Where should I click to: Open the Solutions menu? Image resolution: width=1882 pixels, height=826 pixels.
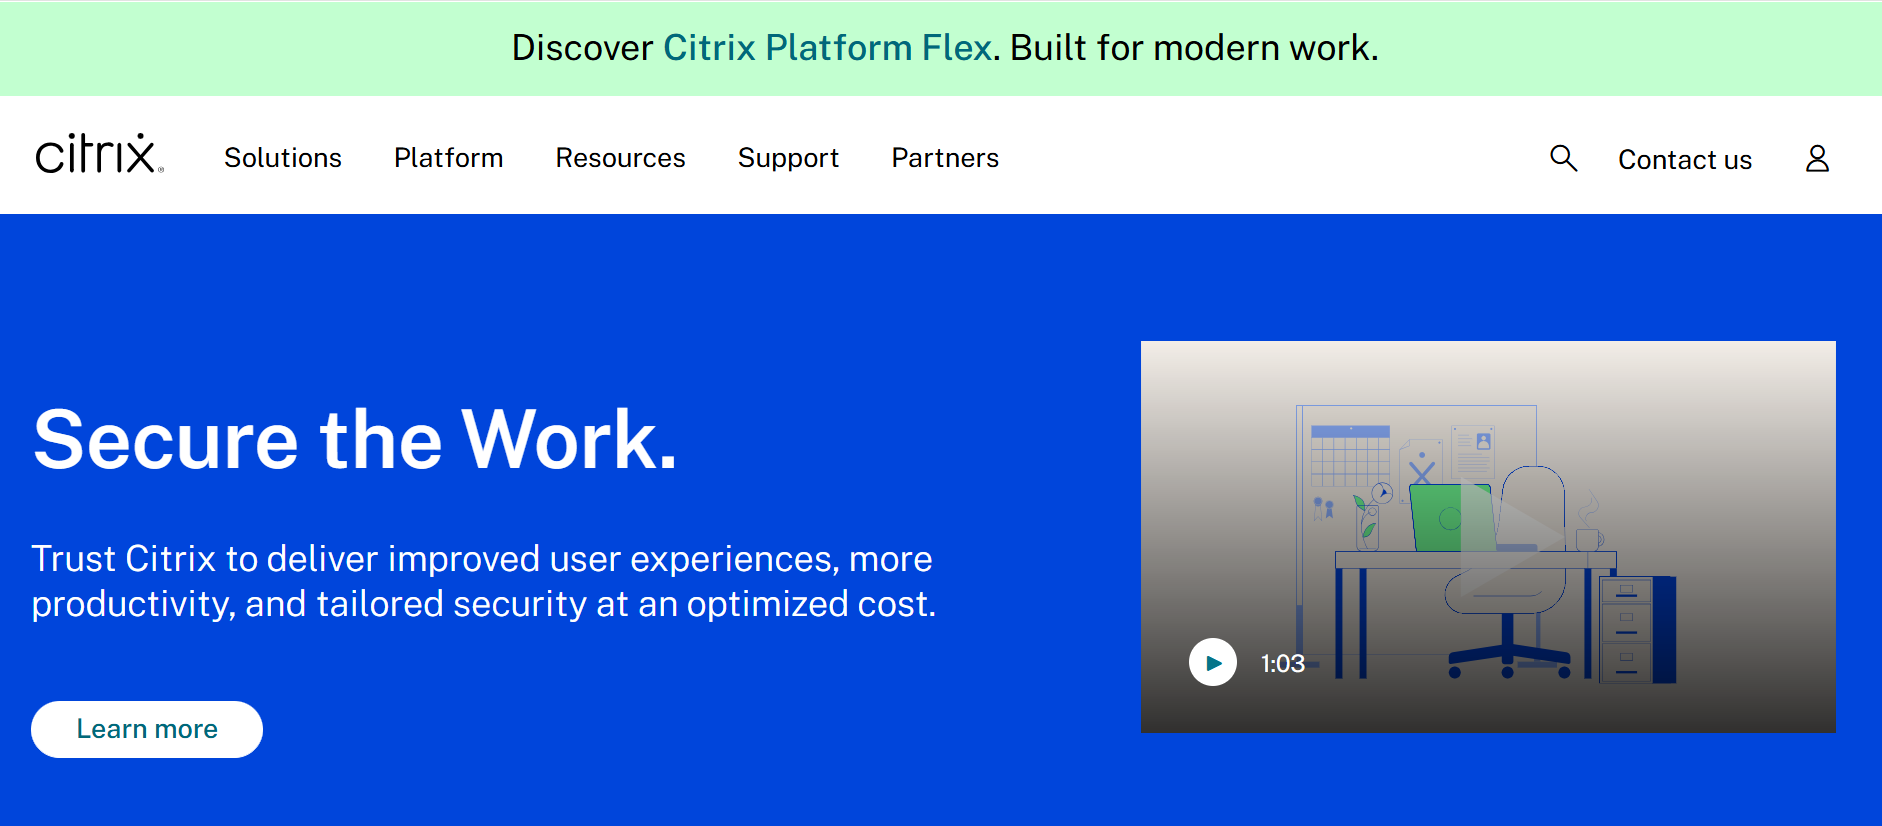[x=283, y=158]
